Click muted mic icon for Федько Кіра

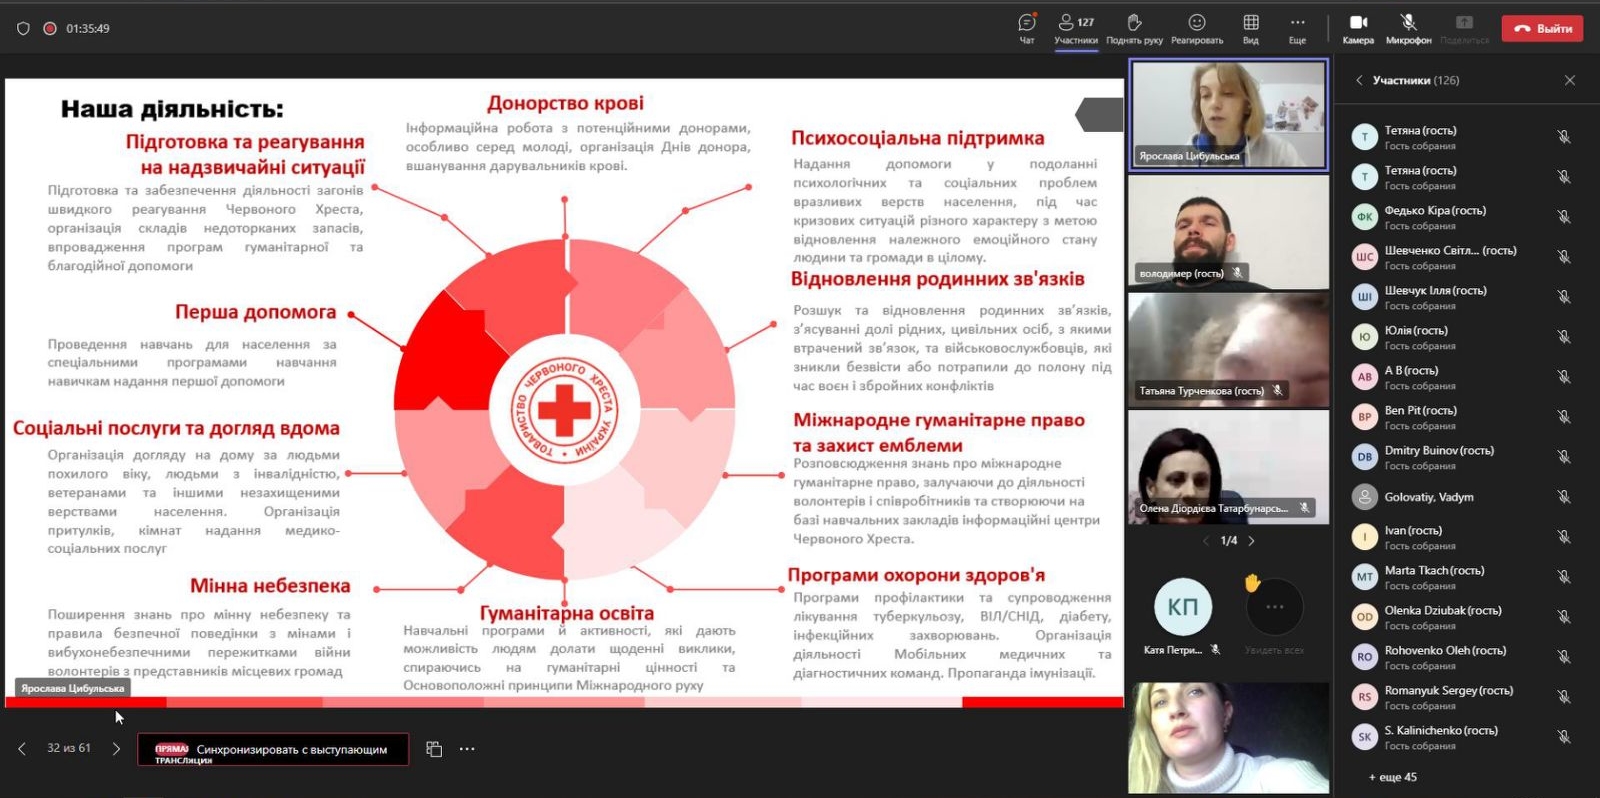coord(1564,217)
